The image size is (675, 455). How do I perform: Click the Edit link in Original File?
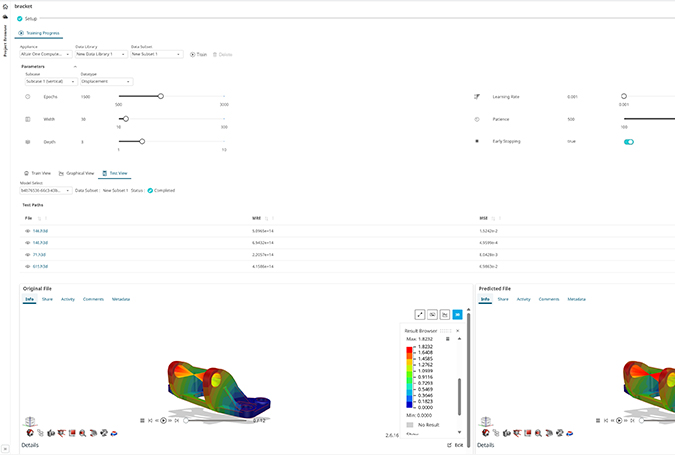455,445
